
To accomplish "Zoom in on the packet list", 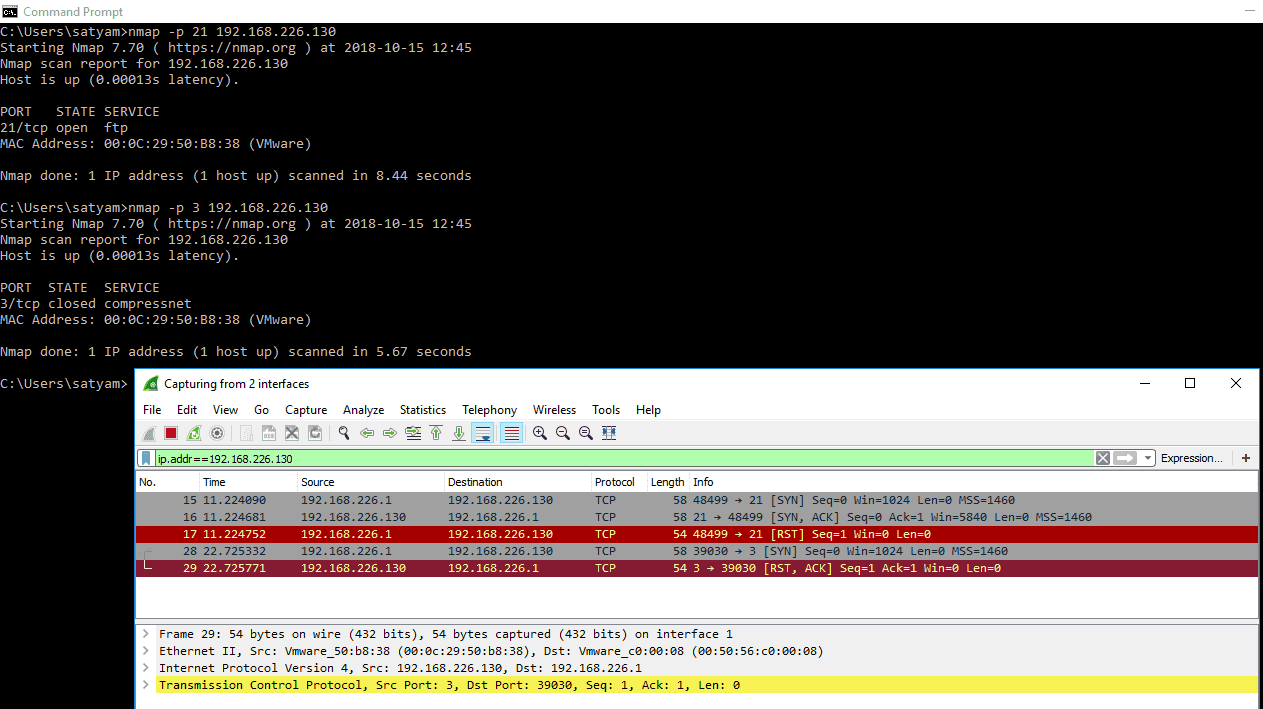I will [540, 432].
